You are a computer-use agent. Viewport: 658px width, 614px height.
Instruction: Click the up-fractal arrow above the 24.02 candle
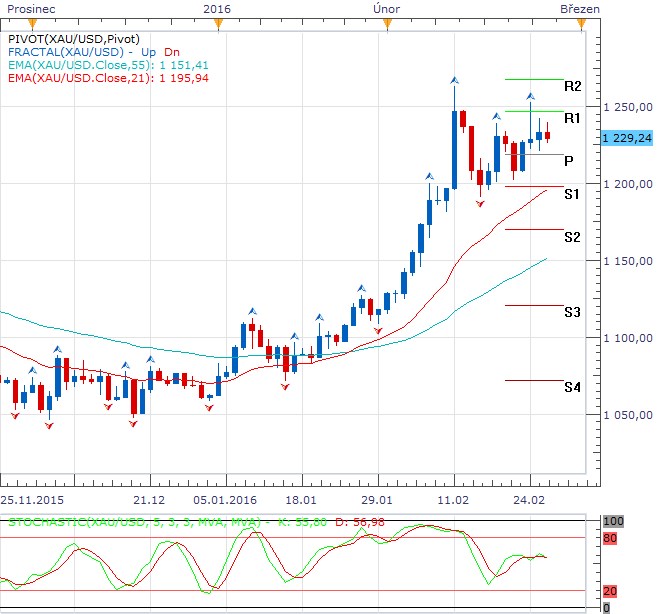pyautogui.click(x=530, y=96)
